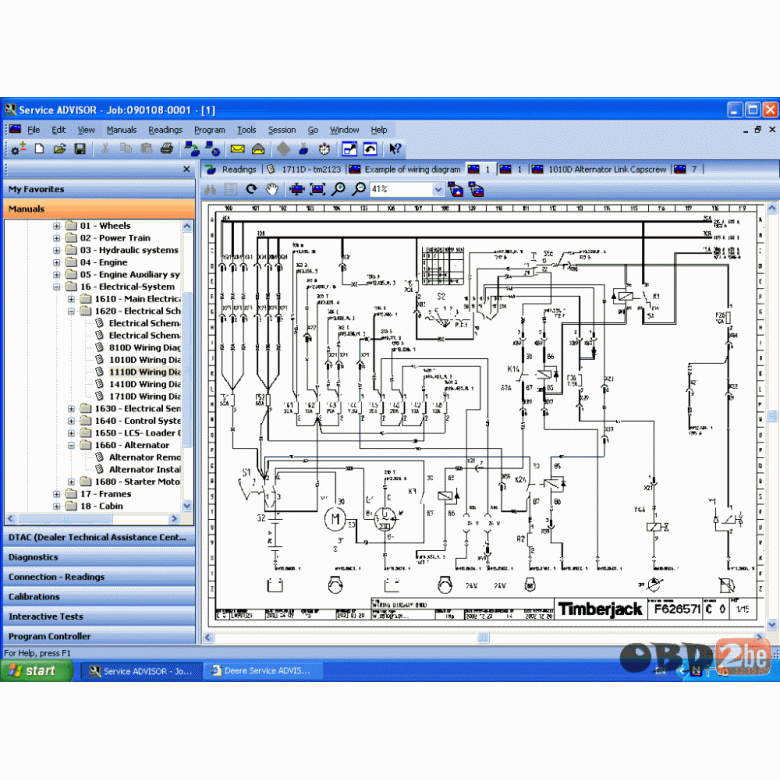Open the Session menu
Viewport: 780px width, 780px height.
tap(282, 130)
